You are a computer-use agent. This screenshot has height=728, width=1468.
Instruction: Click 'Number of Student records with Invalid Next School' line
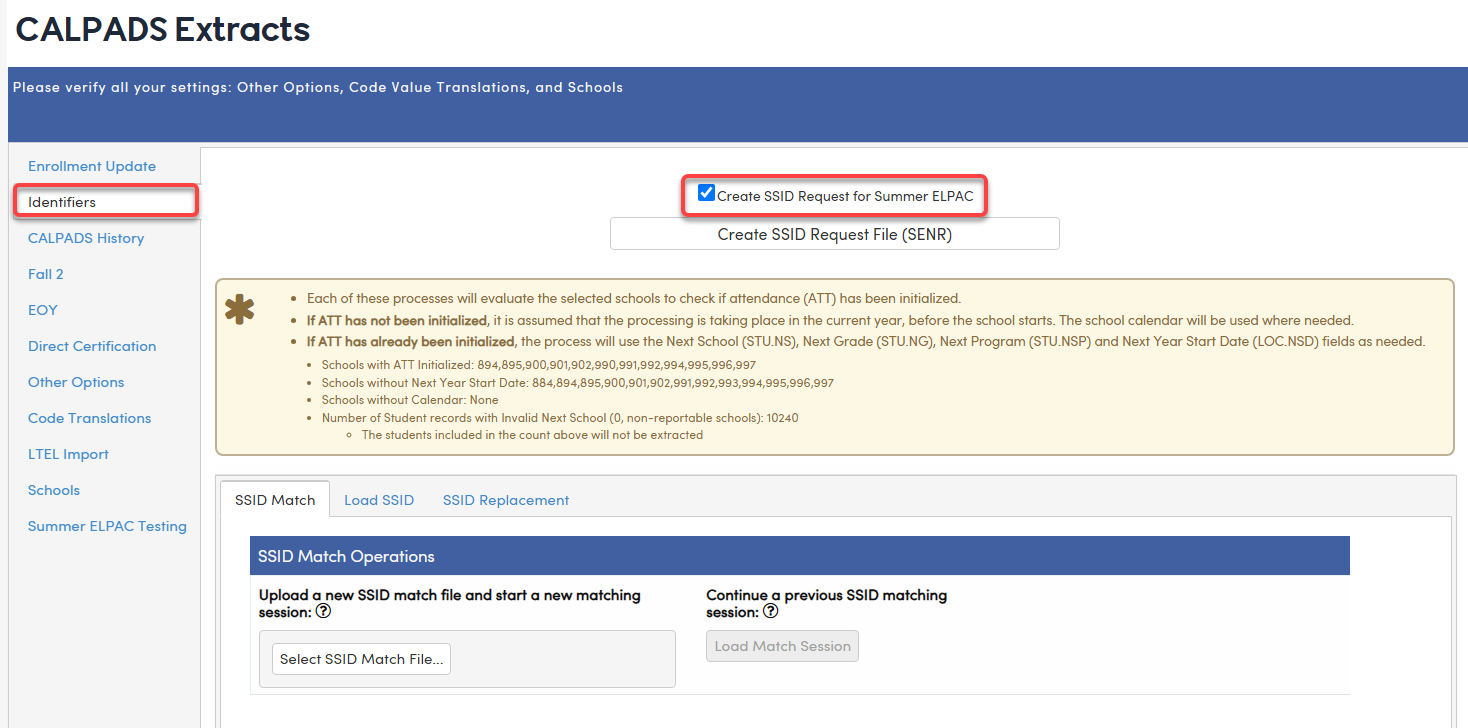(560, 418)
